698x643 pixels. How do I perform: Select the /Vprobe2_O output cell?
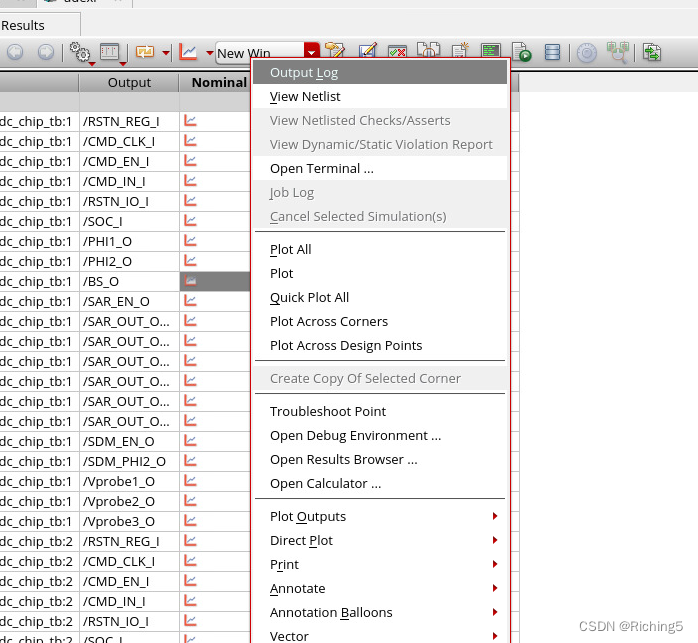[129, 501]
